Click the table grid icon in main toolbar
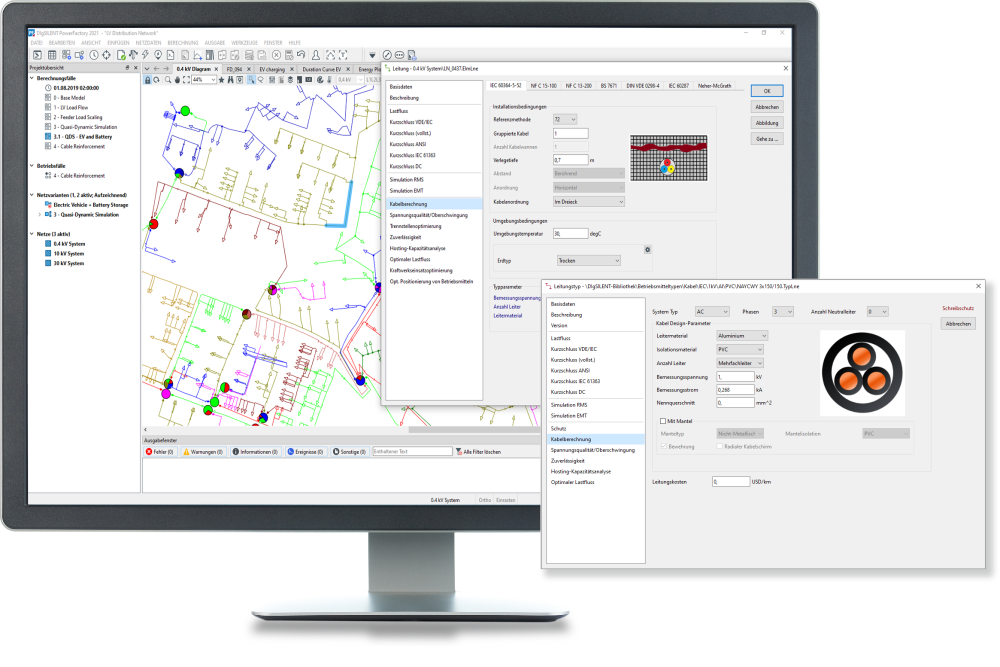This screenshot has width=1000, height=667. click(x=52, y=55)
